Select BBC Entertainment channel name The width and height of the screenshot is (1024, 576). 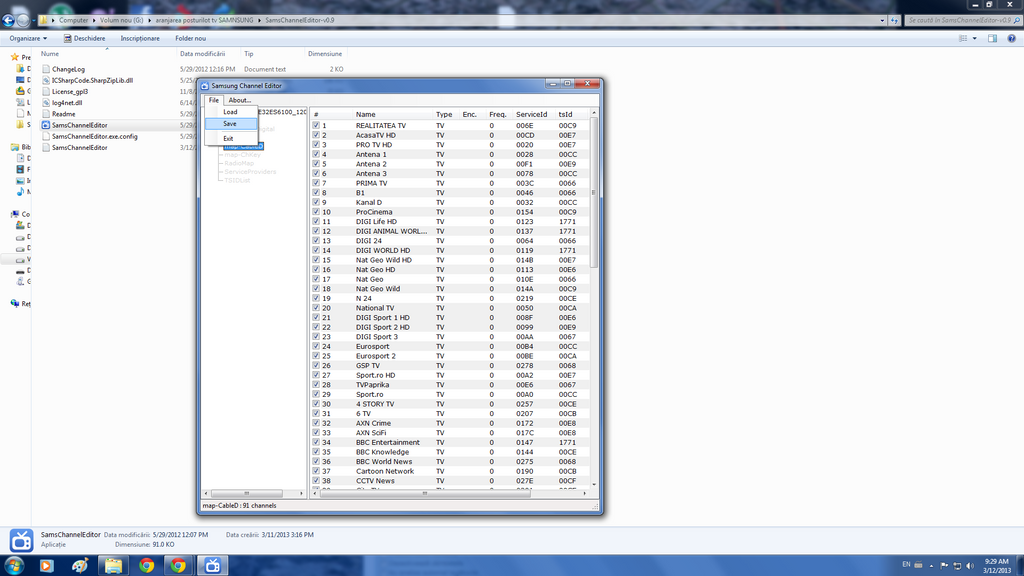[387, 442]
